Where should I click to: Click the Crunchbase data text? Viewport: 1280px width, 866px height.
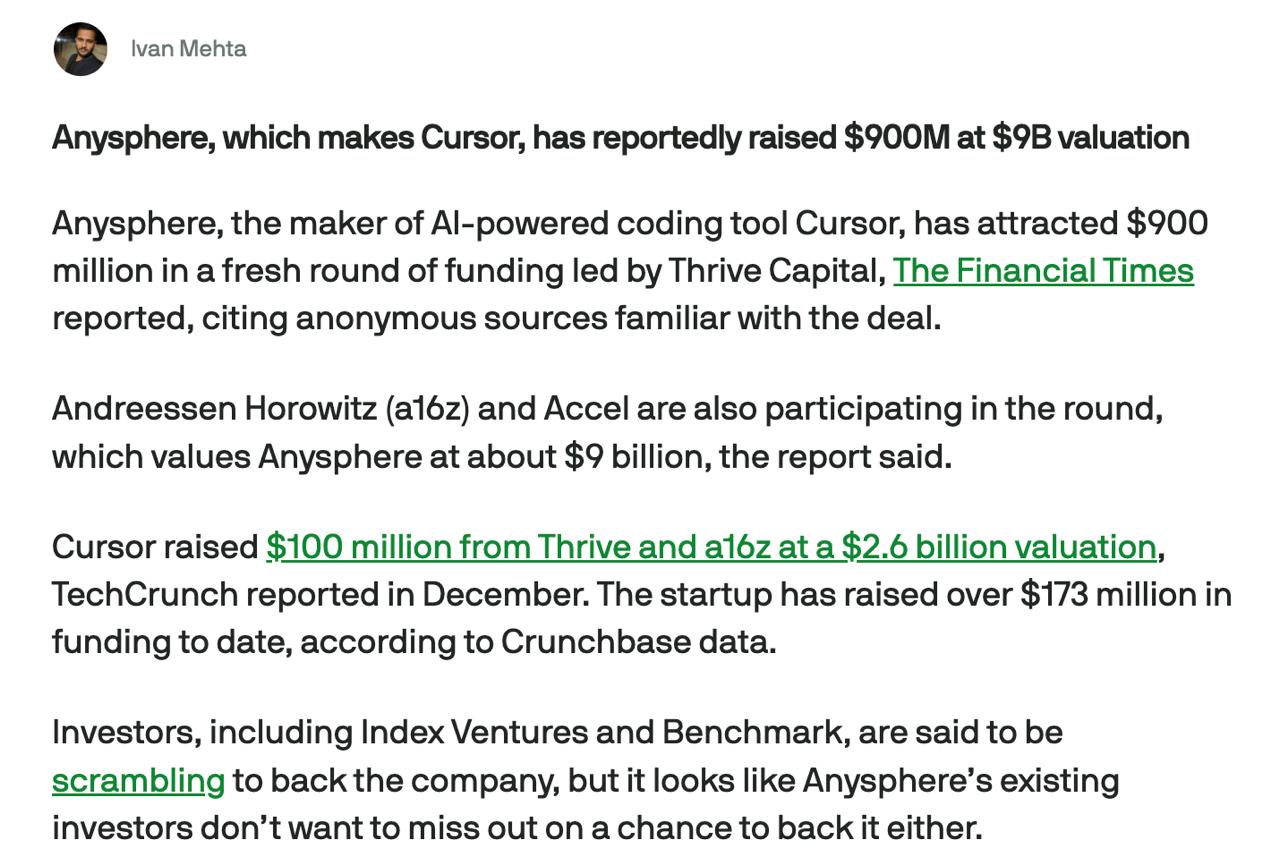[x=638, y=642]
